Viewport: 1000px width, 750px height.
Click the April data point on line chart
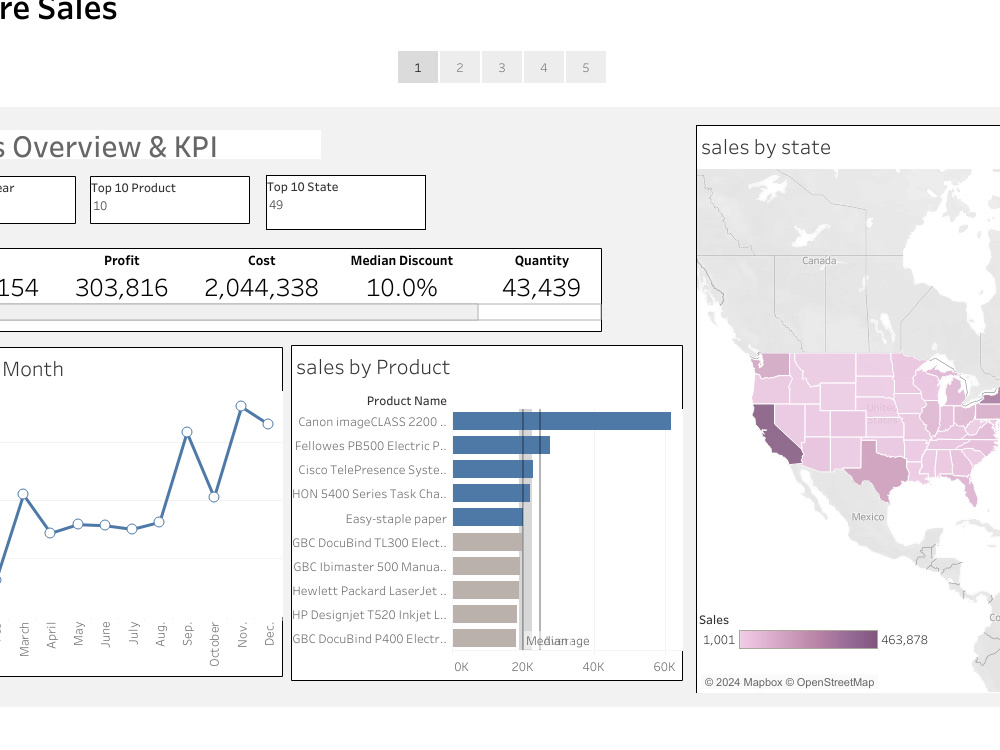point(50,533)
